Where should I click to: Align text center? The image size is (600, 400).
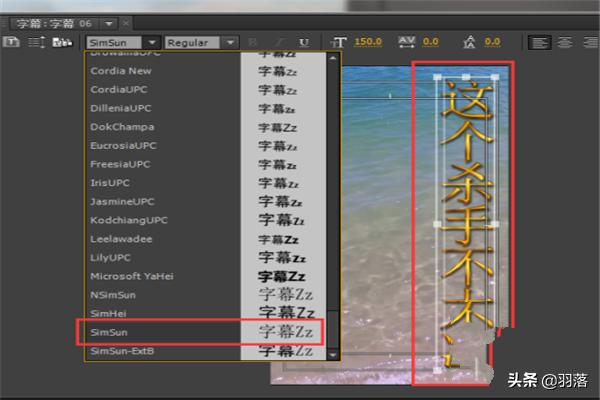click(x=565, y=42)
